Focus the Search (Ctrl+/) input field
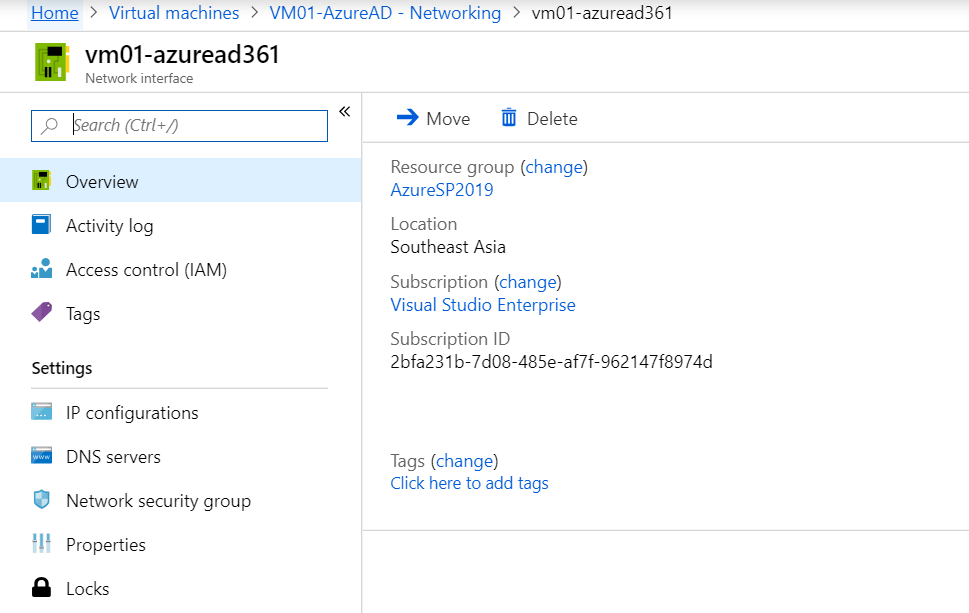 click(x=179, y=125)
